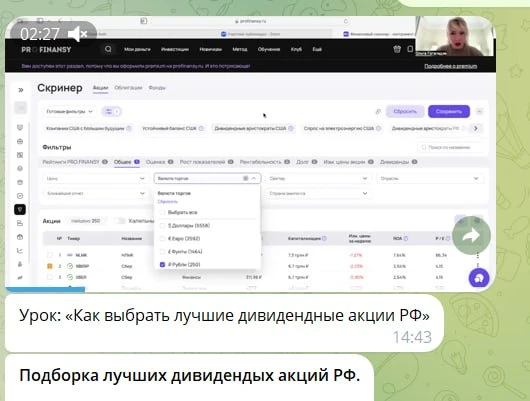Open the Отрасль filter dropdown
Image resolution: width=530 pixels, height=401 pixels.
(x=430, y=178)
